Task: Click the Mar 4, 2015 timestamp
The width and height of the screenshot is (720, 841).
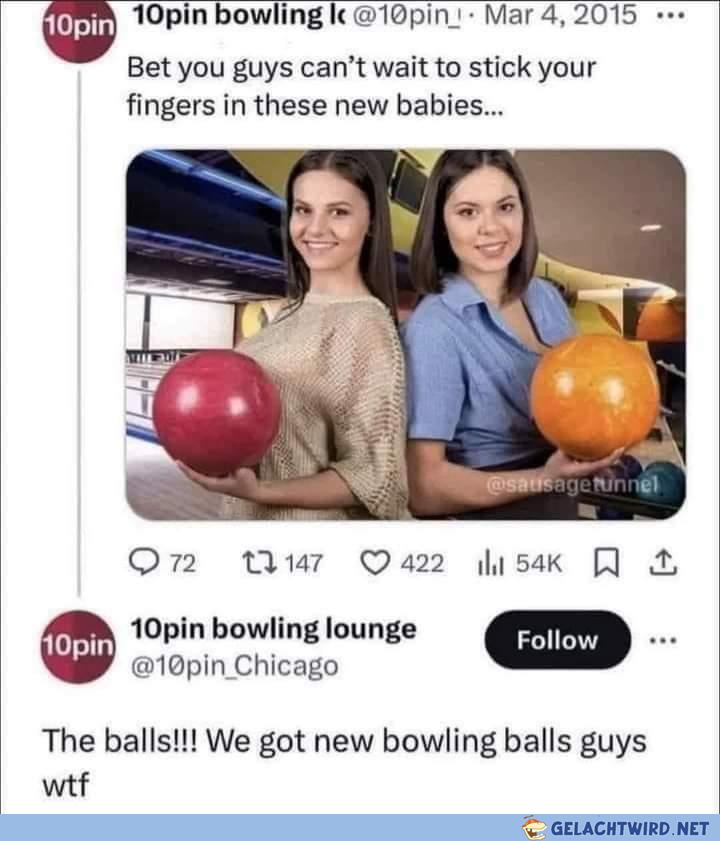Action: [x=561, y=14]
